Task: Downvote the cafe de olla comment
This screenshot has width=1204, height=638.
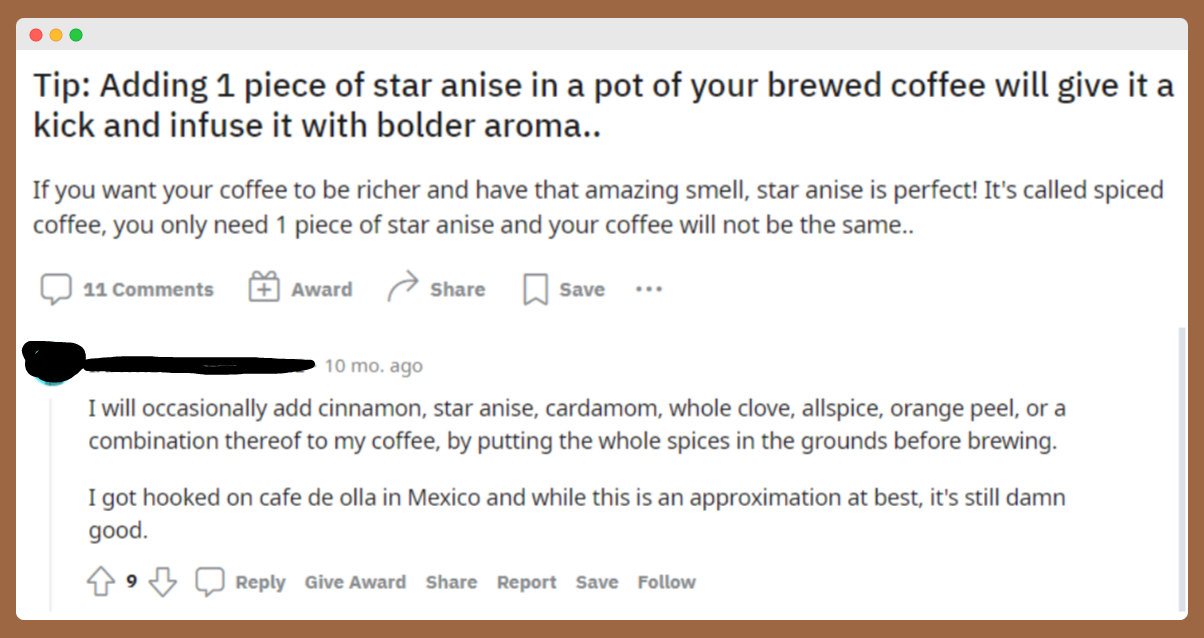Action: pos(162,582)
